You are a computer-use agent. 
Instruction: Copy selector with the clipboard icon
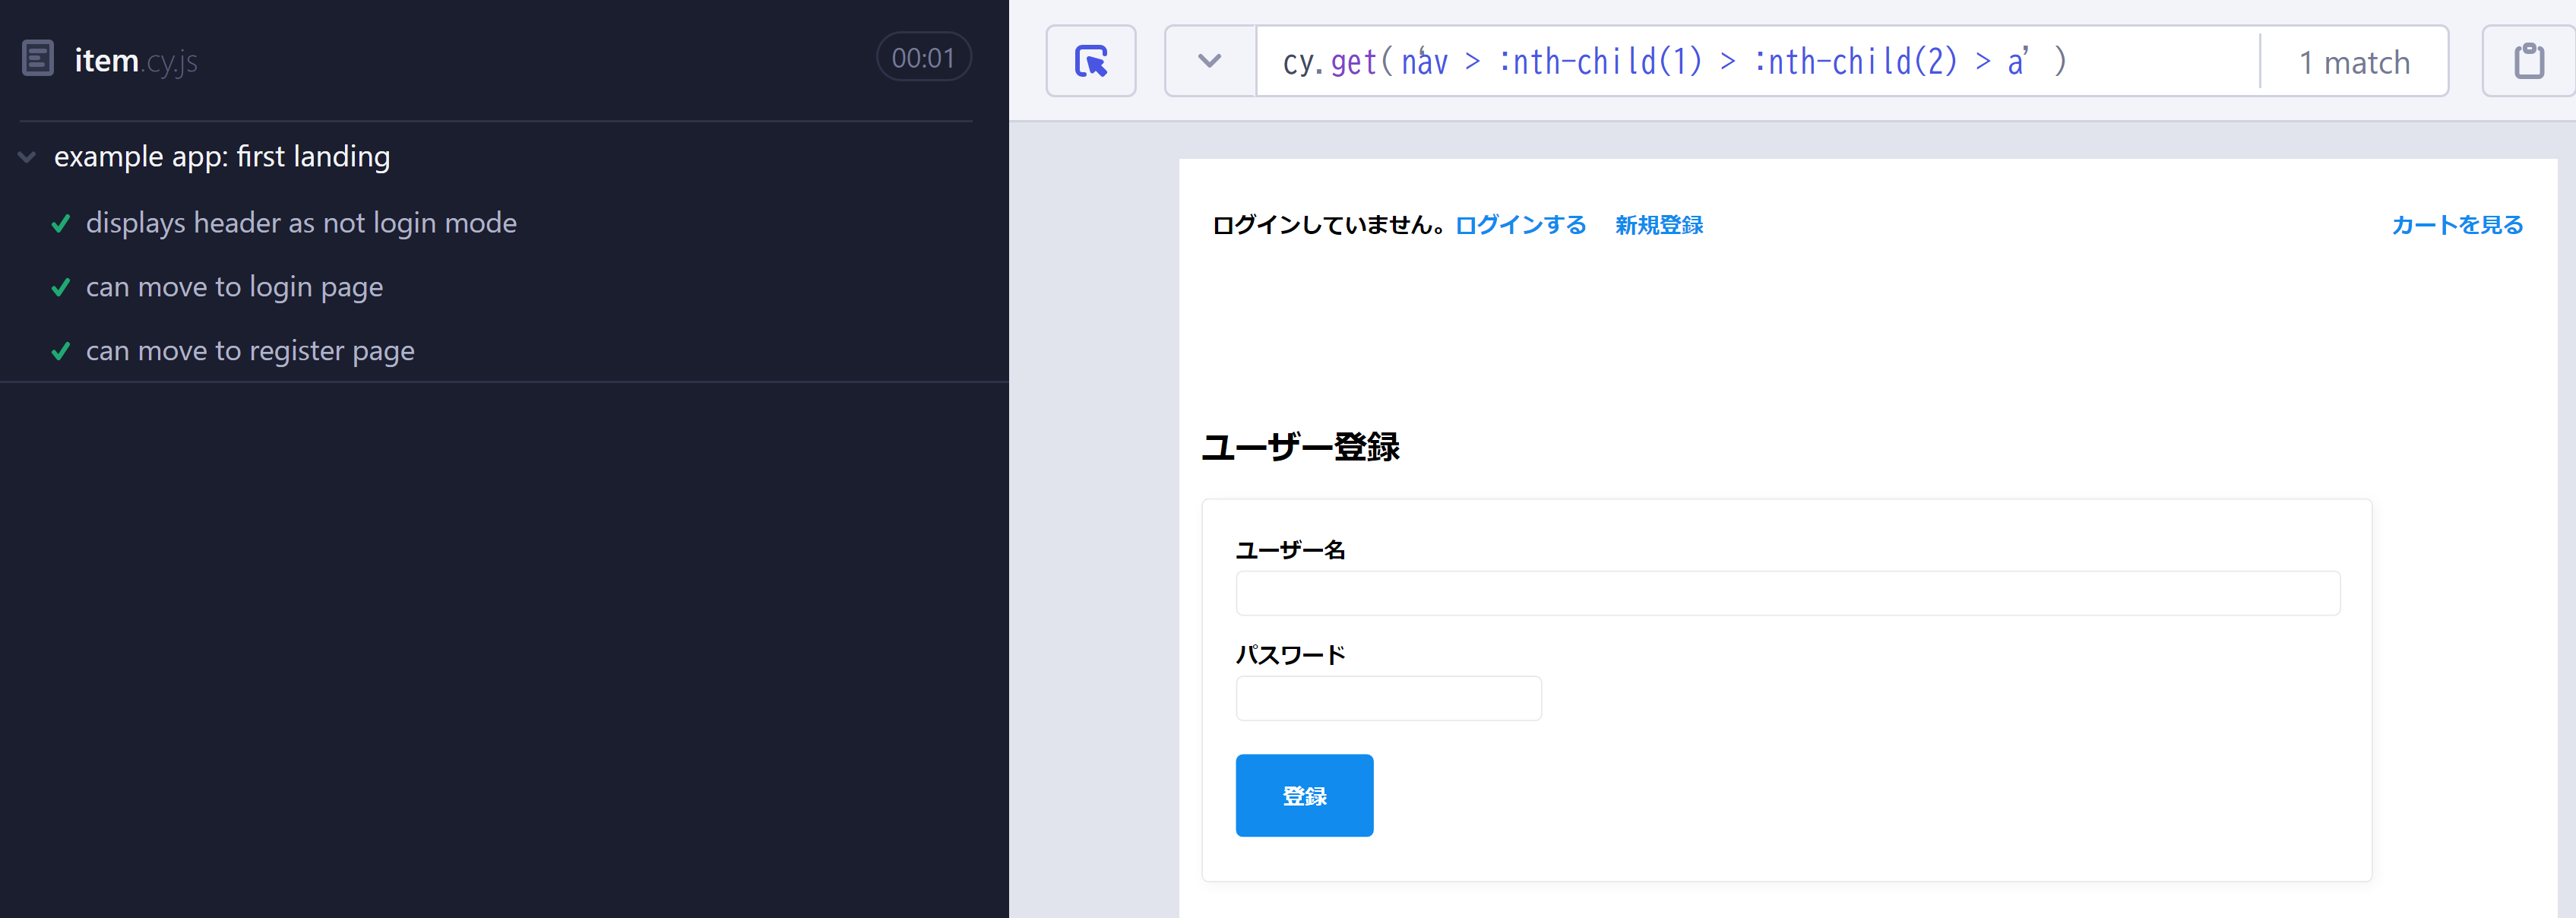pyautogui.click(x=2528, y=61)
